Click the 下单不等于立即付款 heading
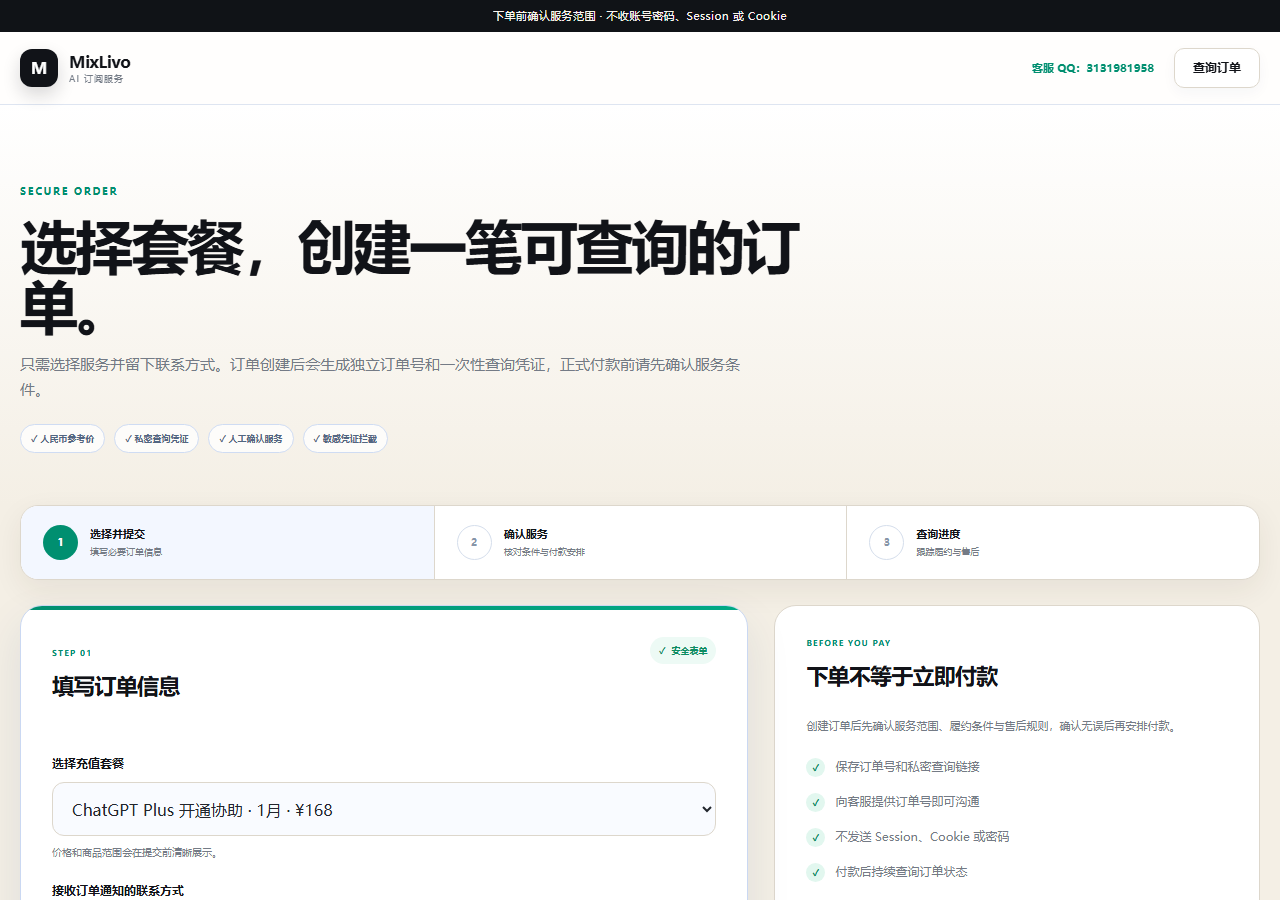The width and height of the screenshot is (1280, 900). click(902, 677)
